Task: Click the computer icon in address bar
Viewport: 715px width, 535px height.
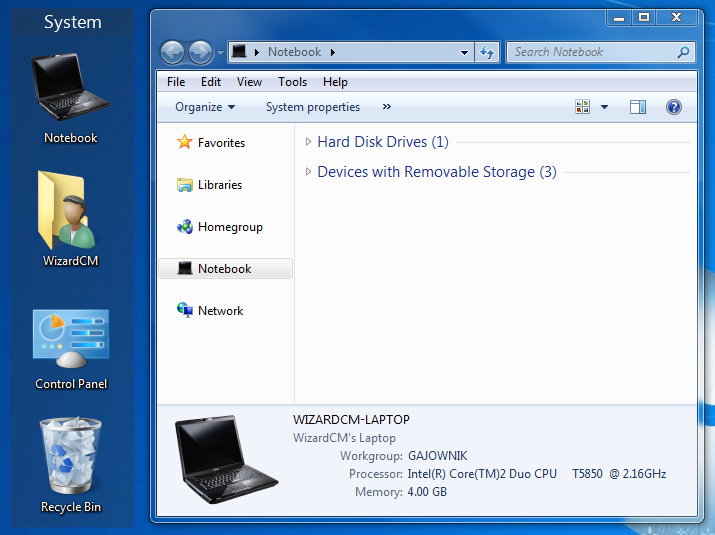Action: 239,52
